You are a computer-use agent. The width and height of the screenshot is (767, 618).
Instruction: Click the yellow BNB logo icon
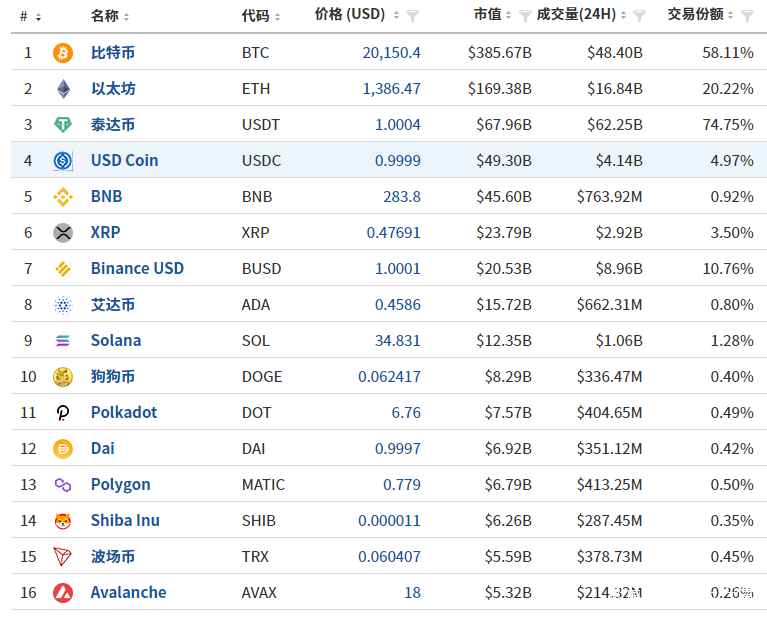[x=63, y=197]
